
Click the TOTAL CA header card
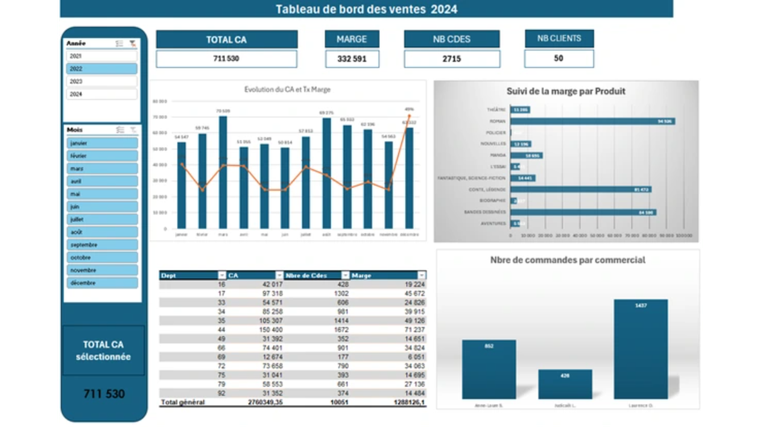[226, 39]
